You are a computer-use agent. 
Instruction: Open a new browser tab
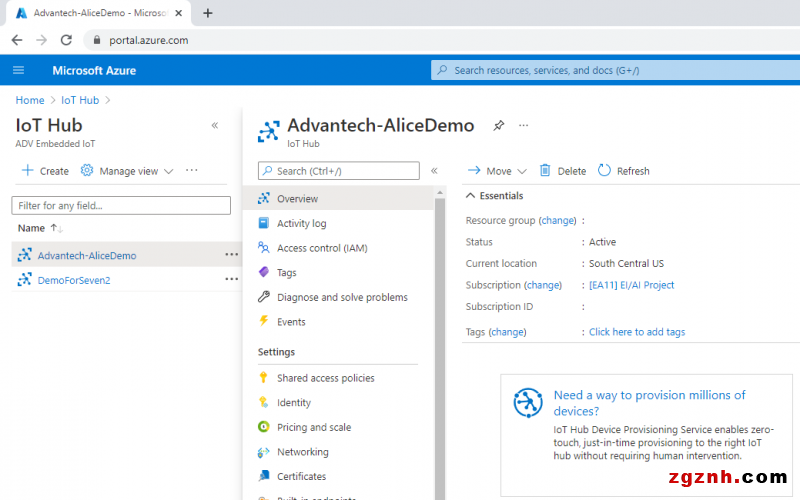(208, 13)
